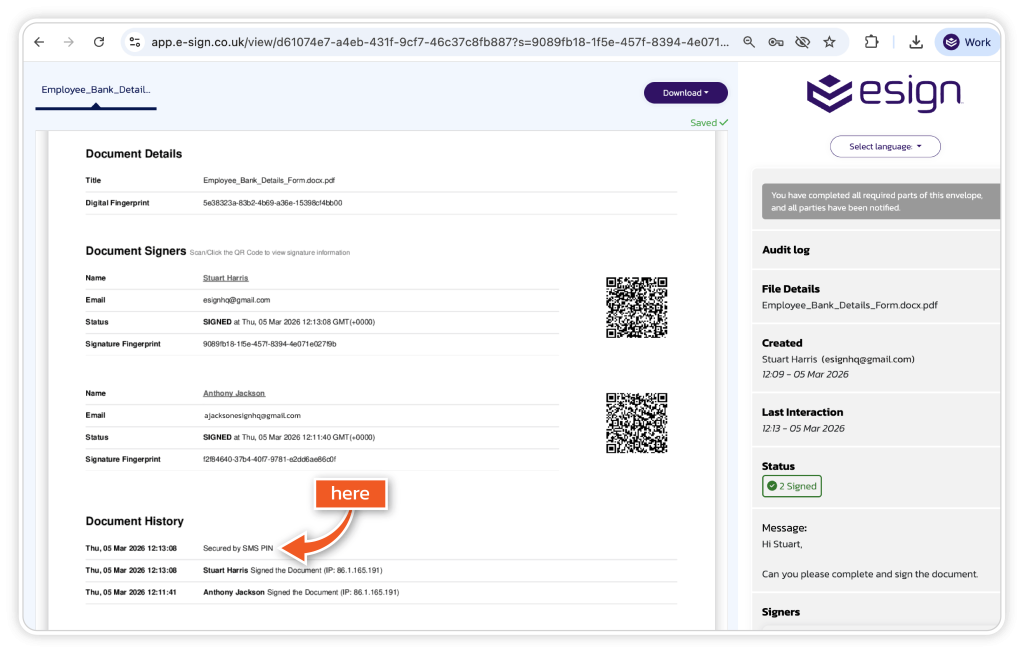This screenshot has height=654, width=1024.
Task: Switch to the Employee_Bank_Detail tab
Action: [x=96, y=90]
